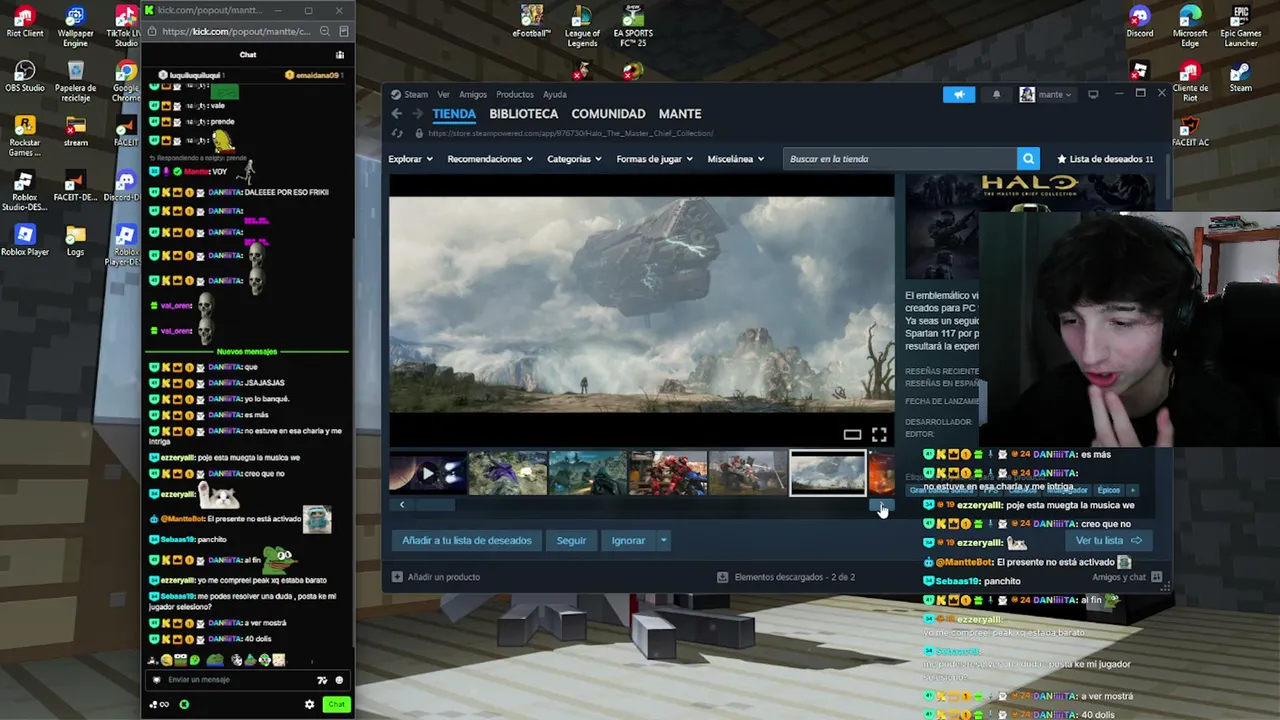Click the Seguir button
This screenshot has width=1280, height=720.
571,541
